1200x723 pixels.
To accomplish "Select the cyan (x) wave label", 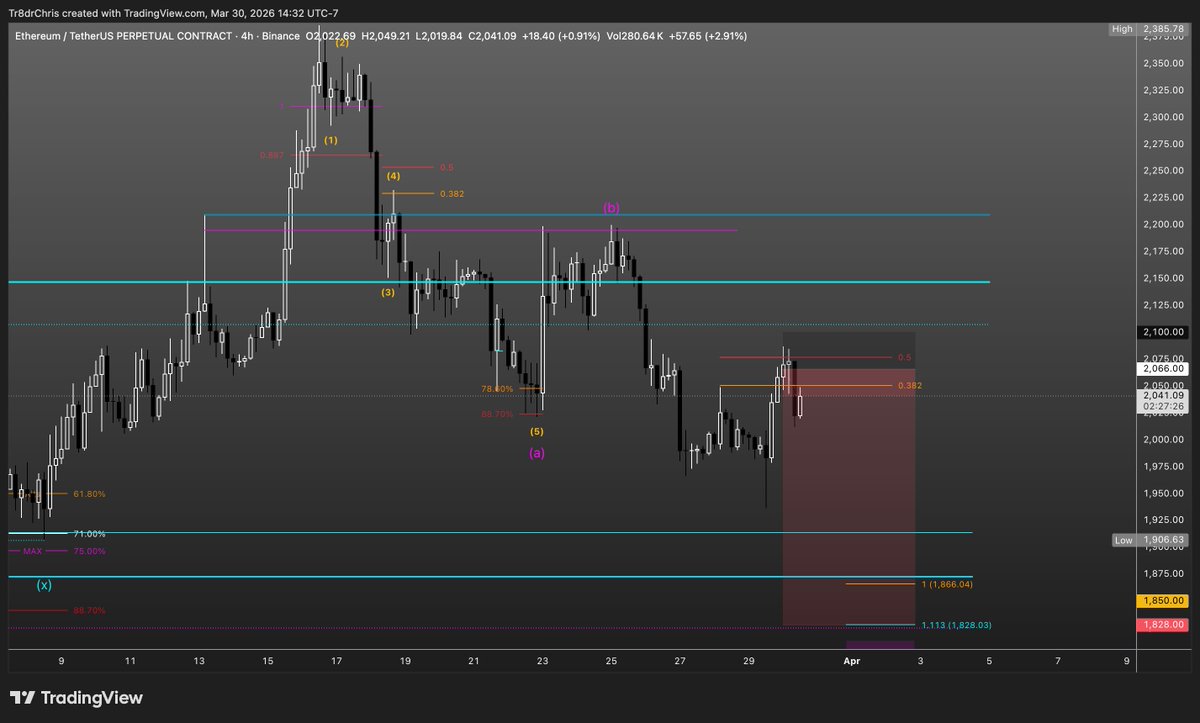I will click(x=44, y=585).
